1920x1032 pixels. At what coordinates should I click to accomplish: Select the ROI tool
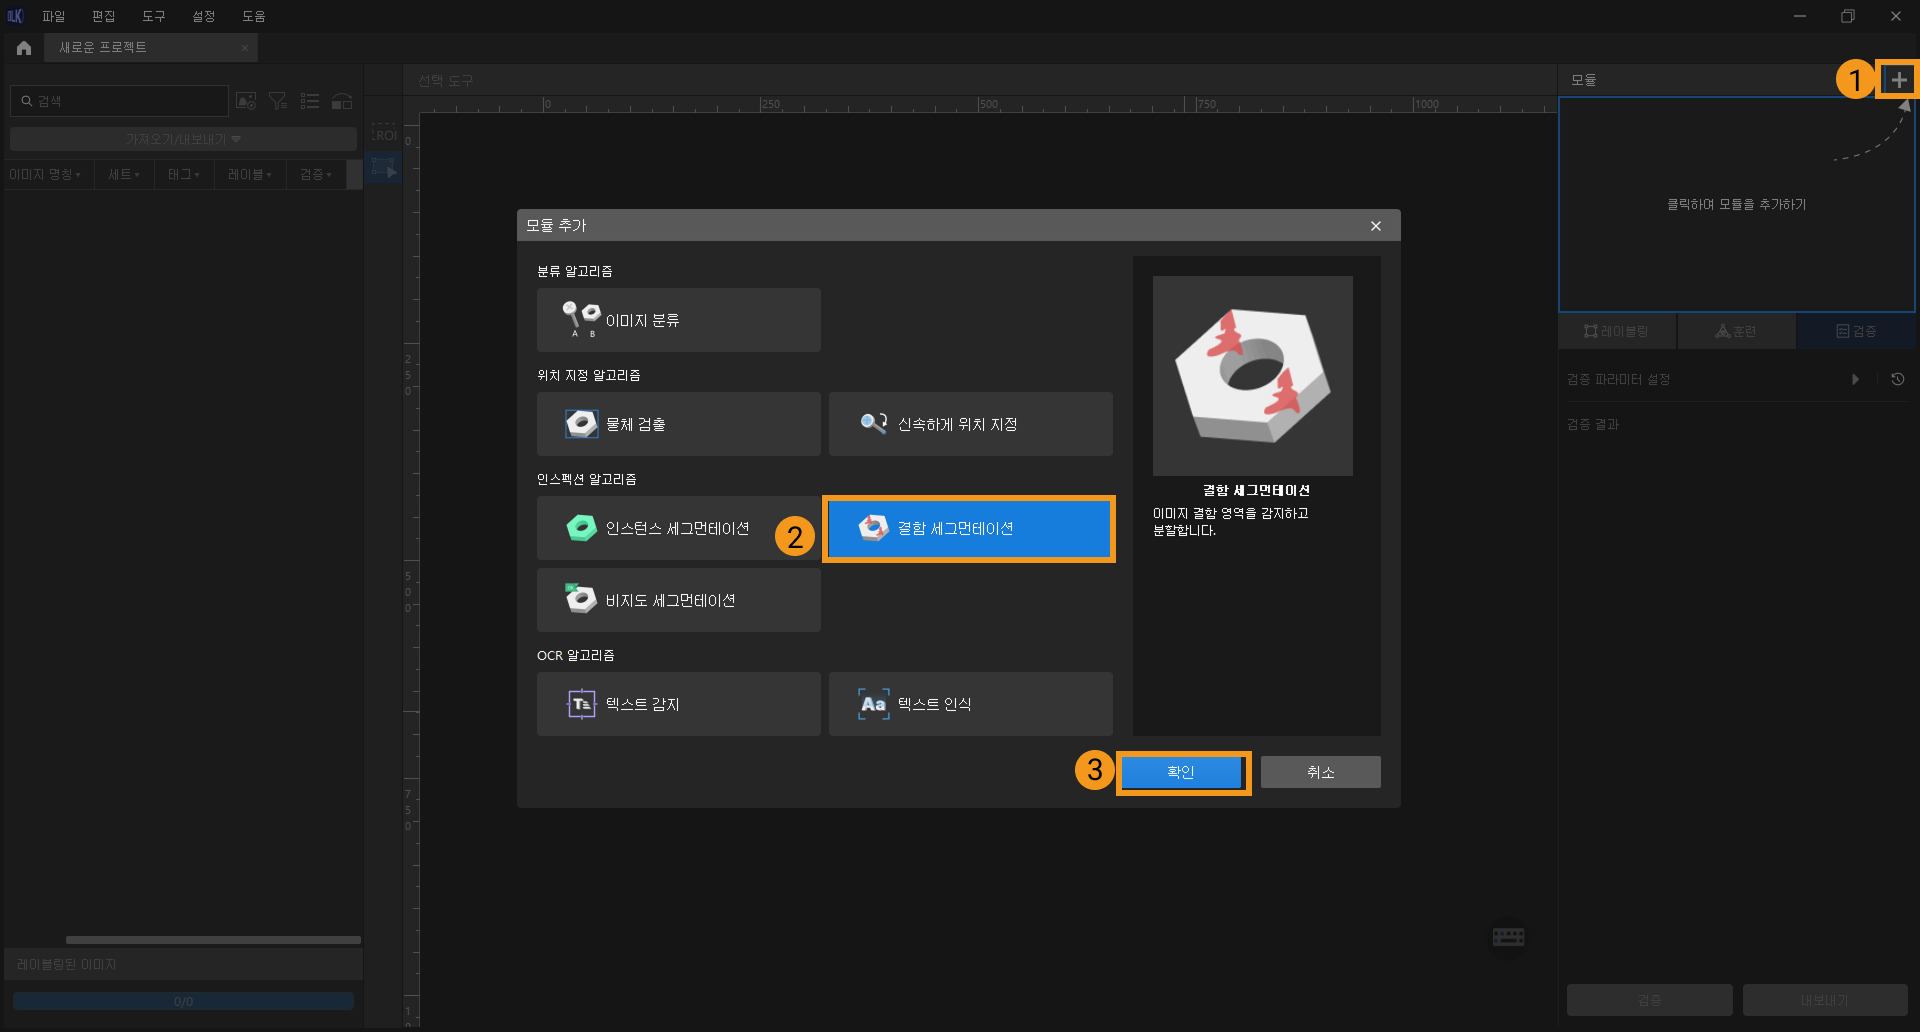[x=384, y=134]
